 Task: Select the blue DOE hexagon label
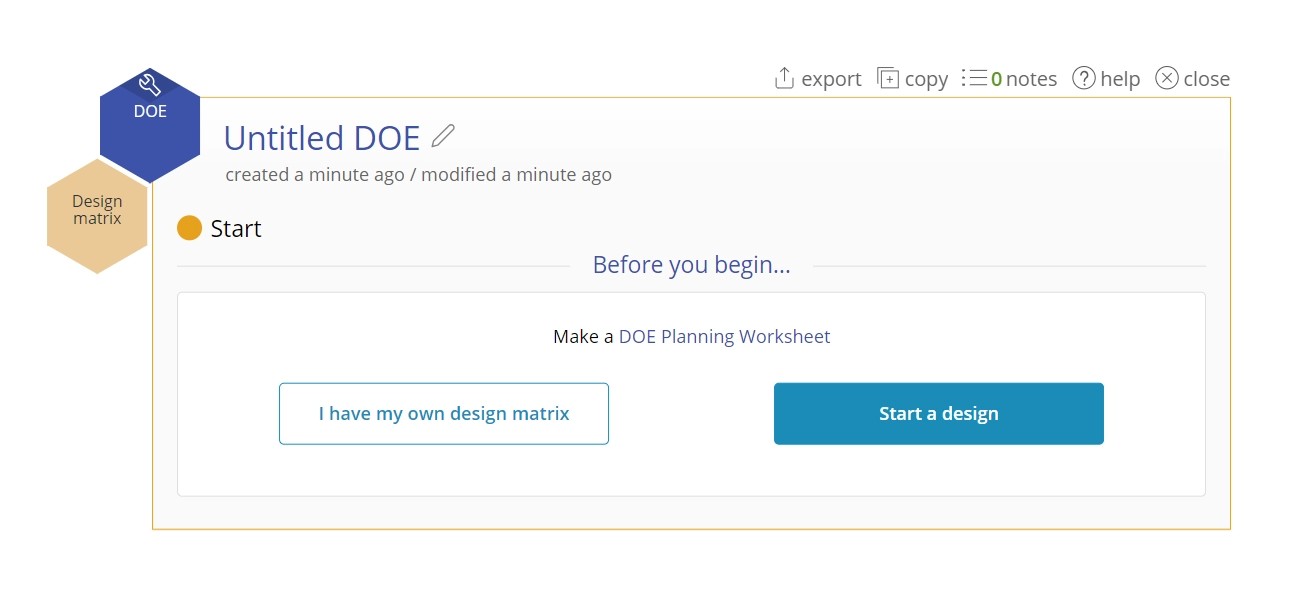[150, 111]
